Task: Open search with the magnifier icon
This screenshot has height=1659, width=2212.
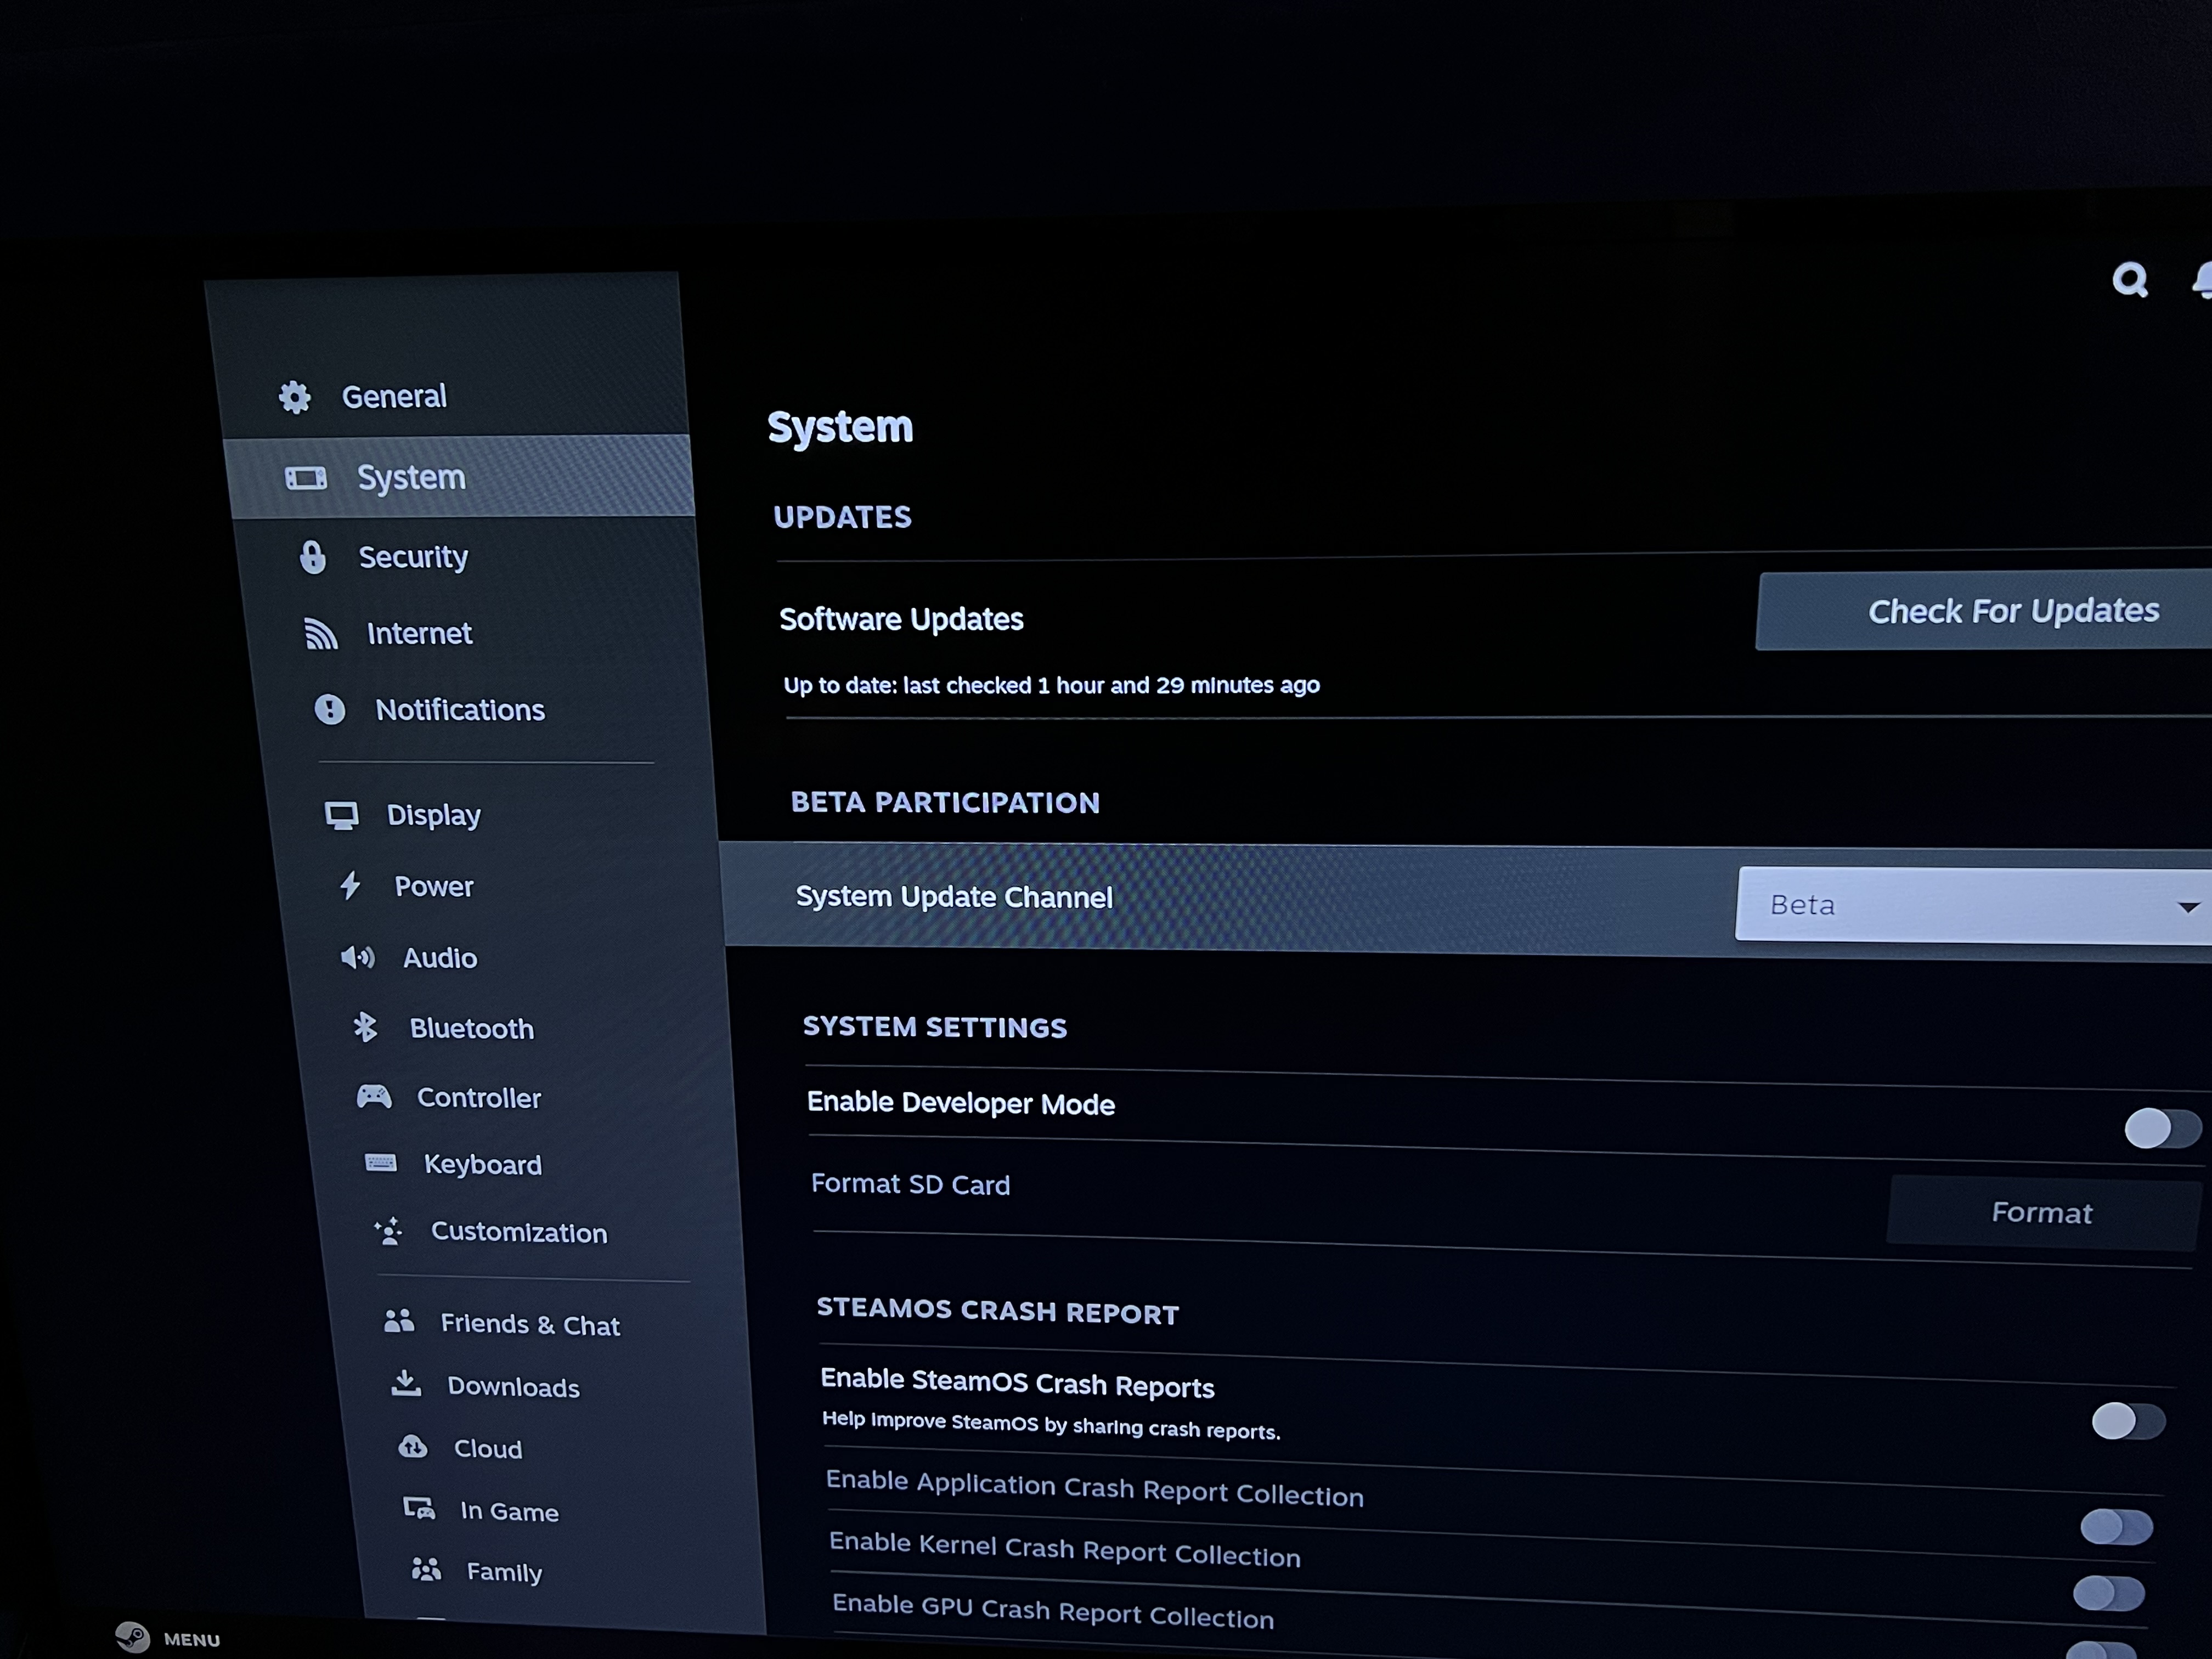Action: tap(2130, 280)
